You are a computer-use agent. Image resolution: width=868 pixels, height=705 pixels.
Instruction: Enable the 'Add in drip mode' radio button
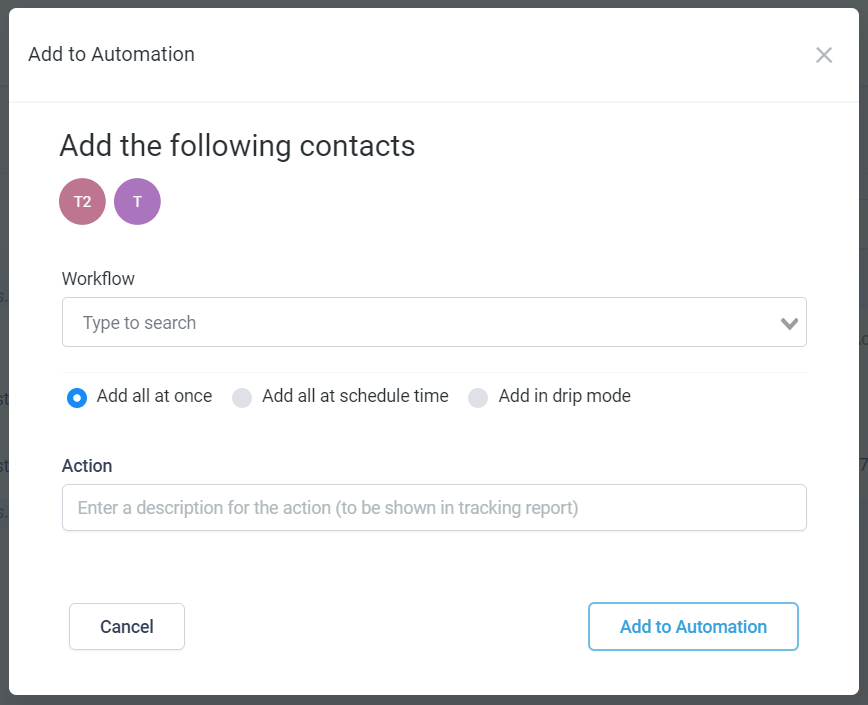pos(478,397)
